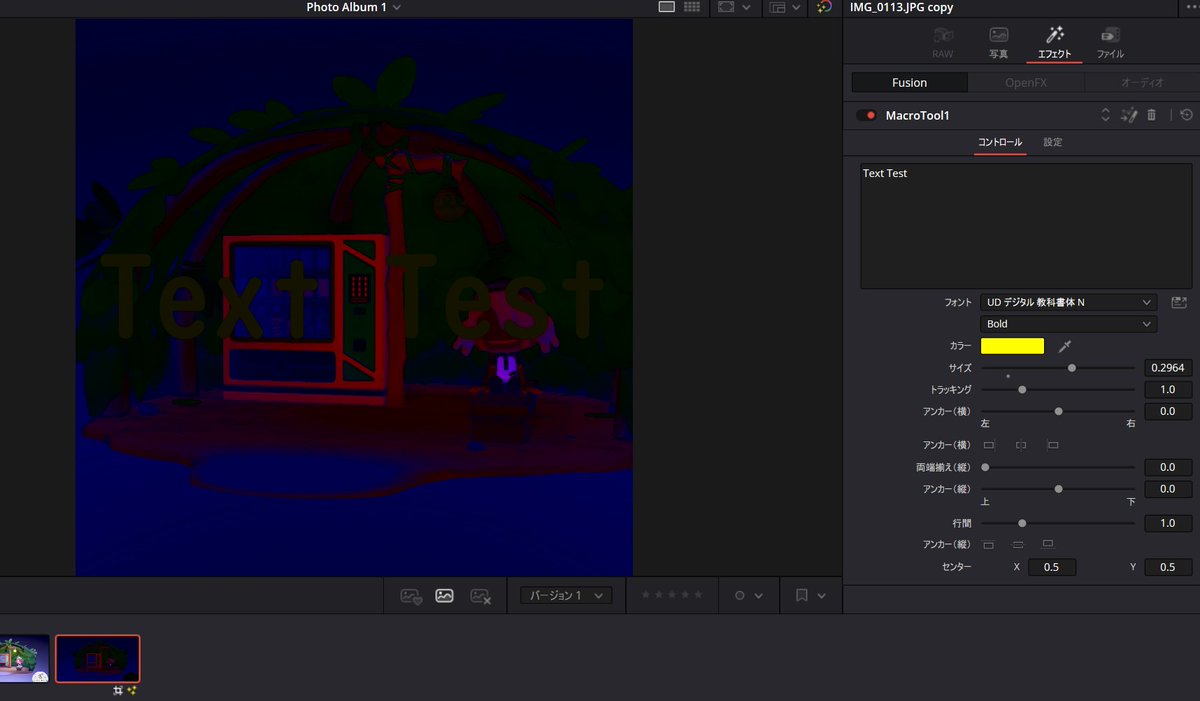1200x701 pixels.
Task: Click the アンカー(縦) slider handle
Action: 1059,489
